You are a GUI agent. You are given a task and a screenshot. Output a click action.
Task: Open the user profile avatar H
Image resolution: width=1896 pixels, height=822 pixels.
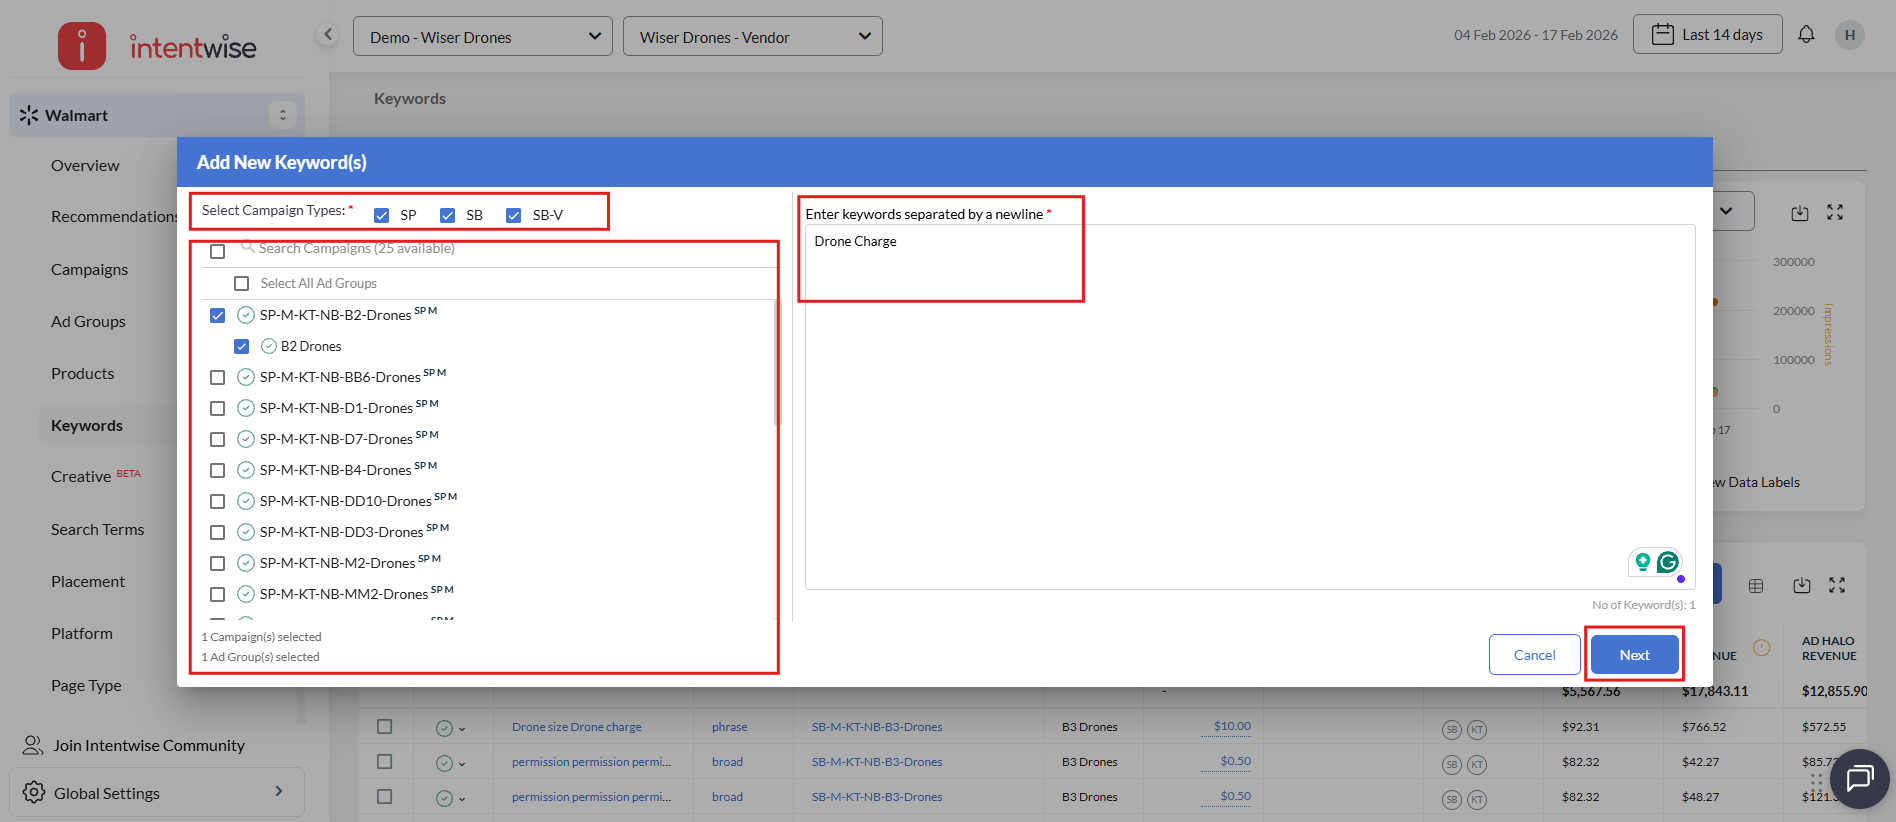point(1849,35)
